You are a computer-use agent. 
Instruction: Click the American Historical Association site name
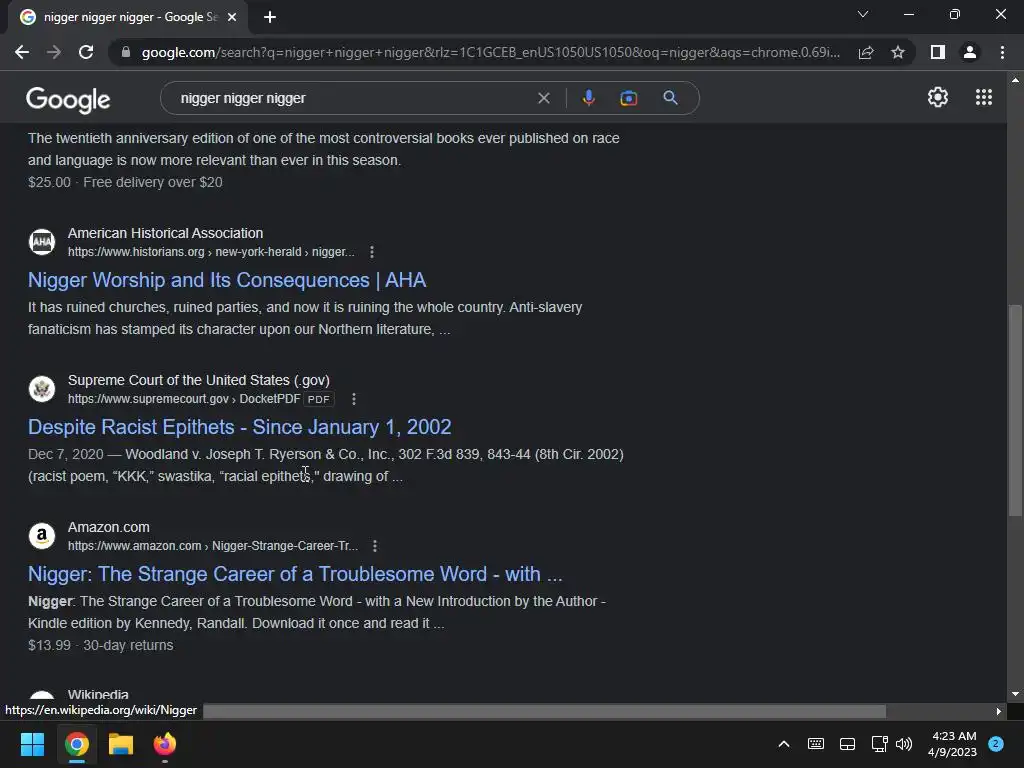[165, 233]
